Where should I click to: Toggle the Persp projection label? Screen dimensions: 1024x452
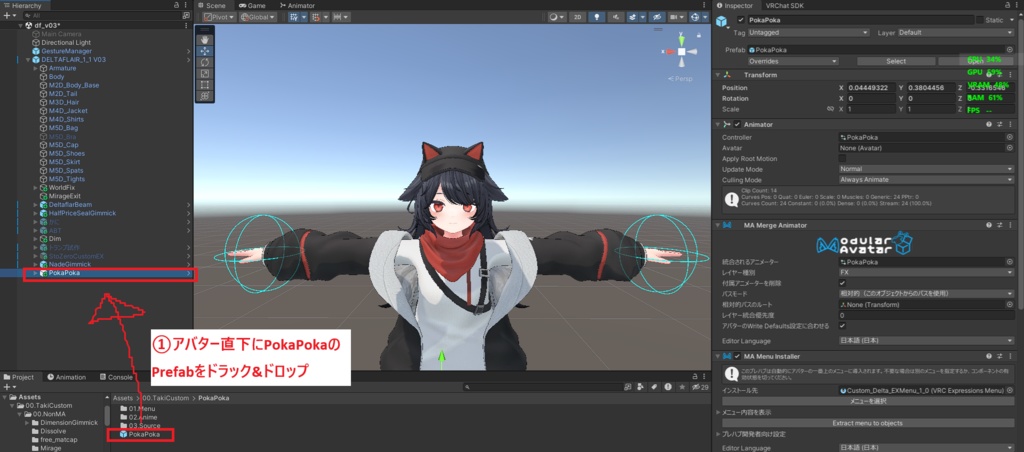[x=681, y=79]
